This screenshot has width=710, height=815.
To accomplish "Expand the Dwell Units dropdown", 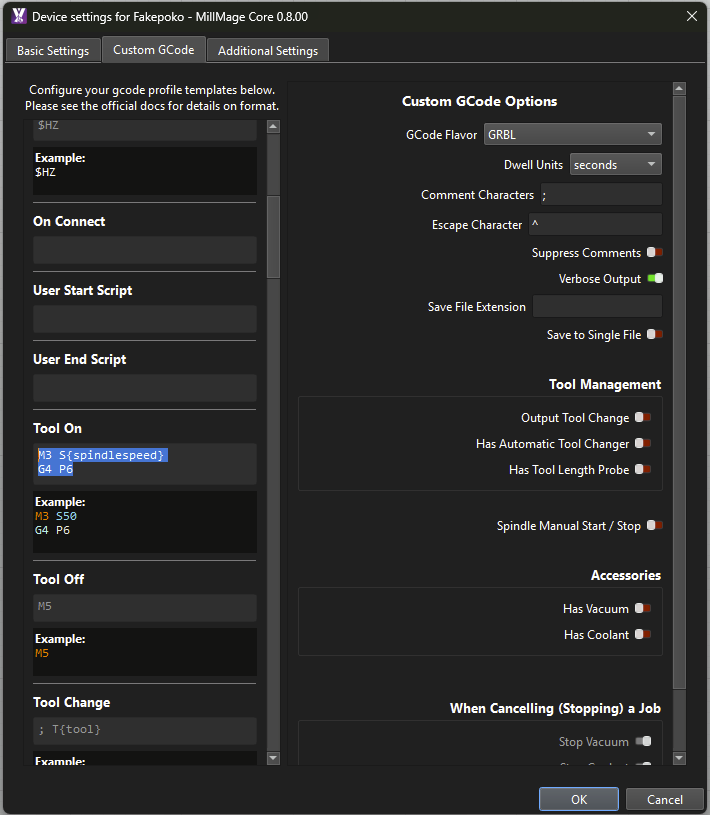I will coord(615,165).
